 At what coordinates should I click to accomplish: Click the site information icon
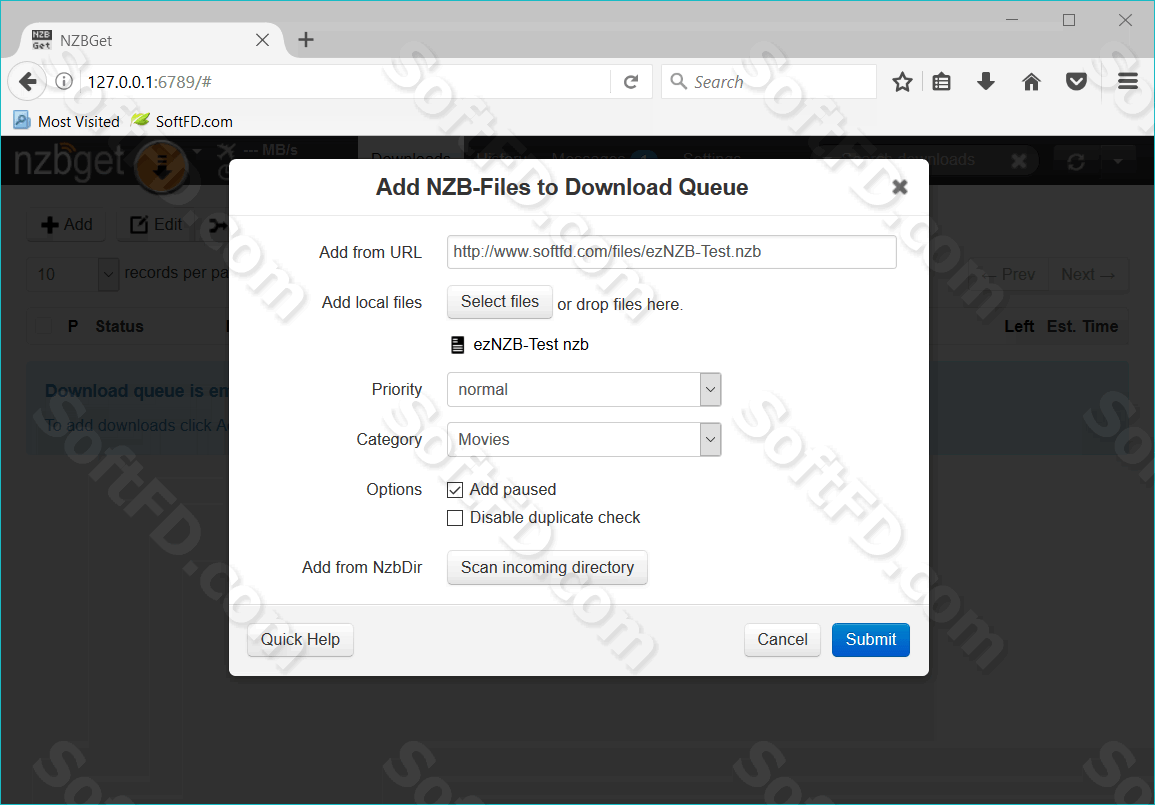pyautogui.click(x=64, y=82)
